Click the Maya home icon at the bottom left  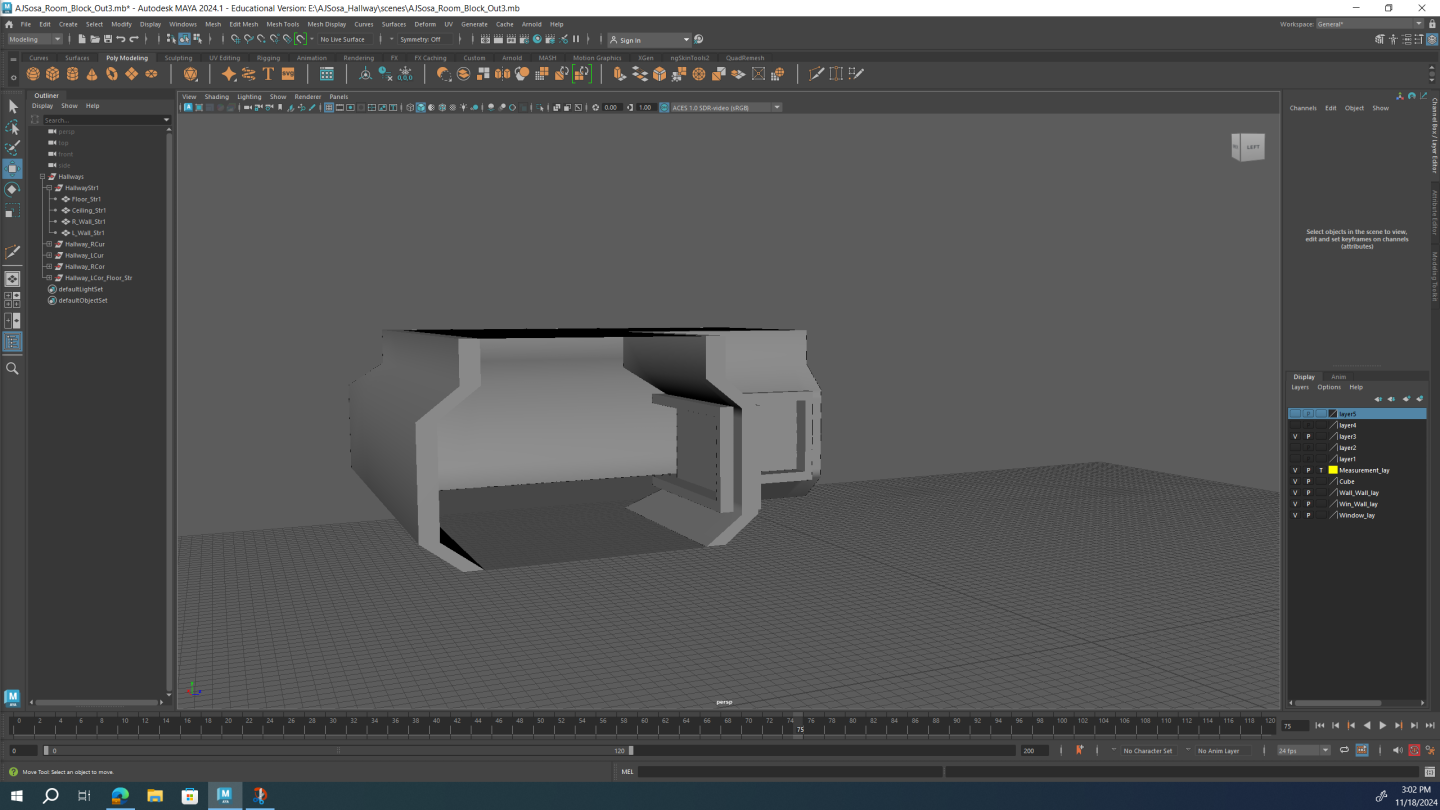coord(12,697)
